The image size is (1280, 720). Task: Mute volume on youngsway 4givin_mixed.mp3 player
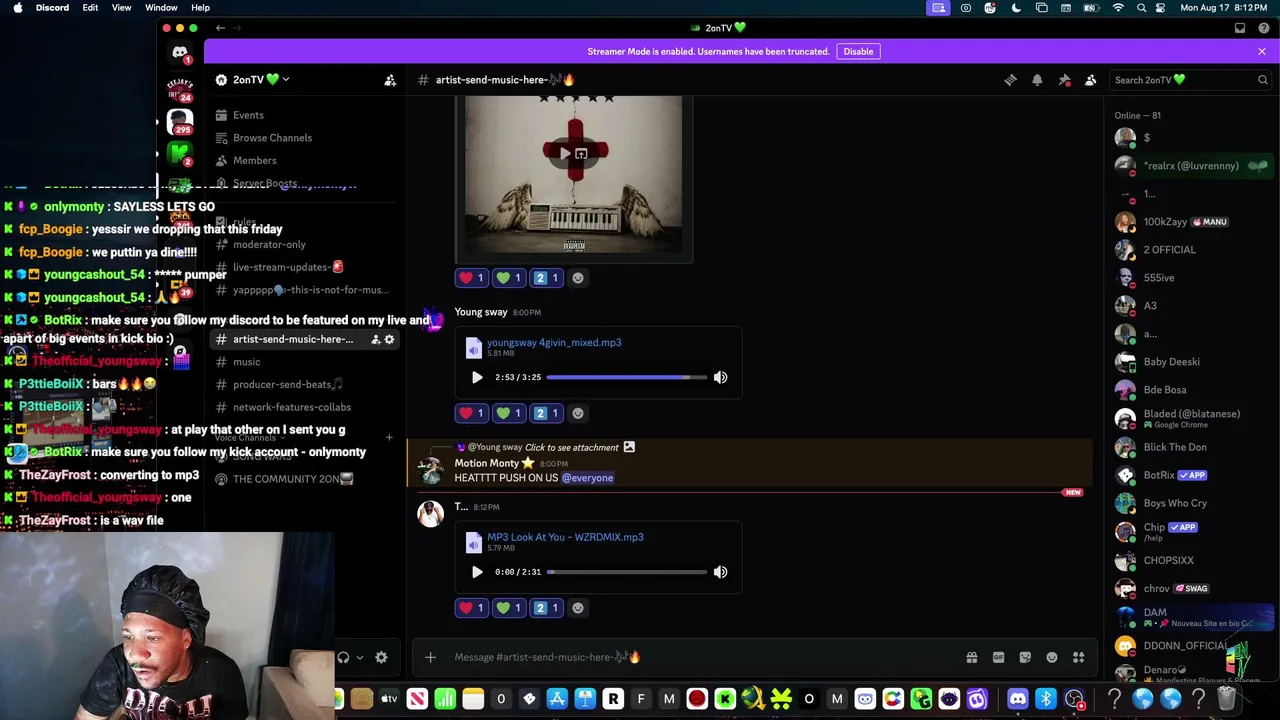tap(720, 377)
